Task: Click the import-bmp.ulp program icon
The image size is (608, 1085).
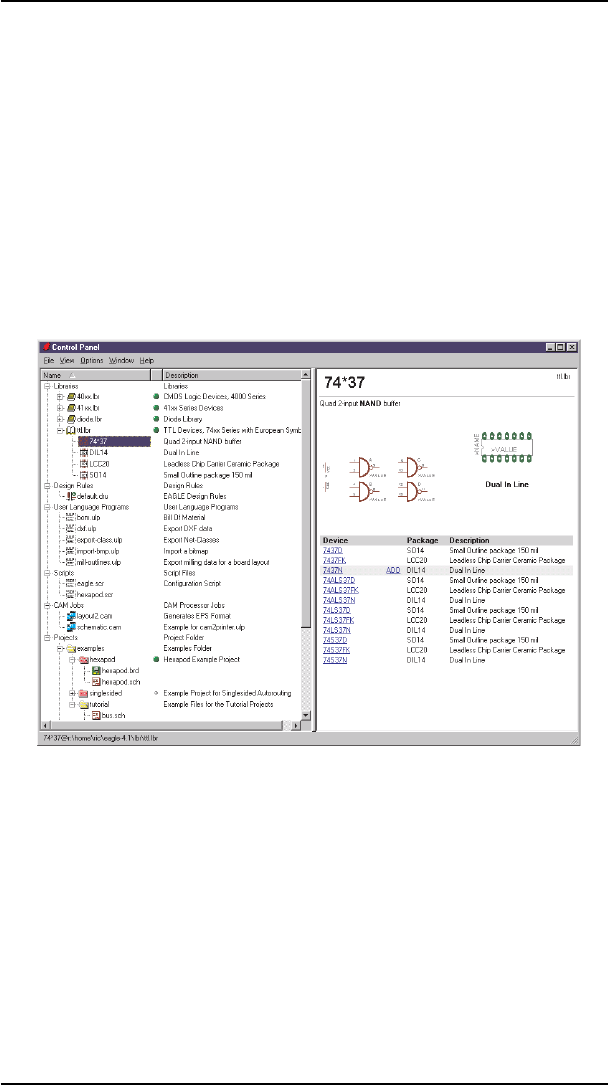Action: coord(71,551)
